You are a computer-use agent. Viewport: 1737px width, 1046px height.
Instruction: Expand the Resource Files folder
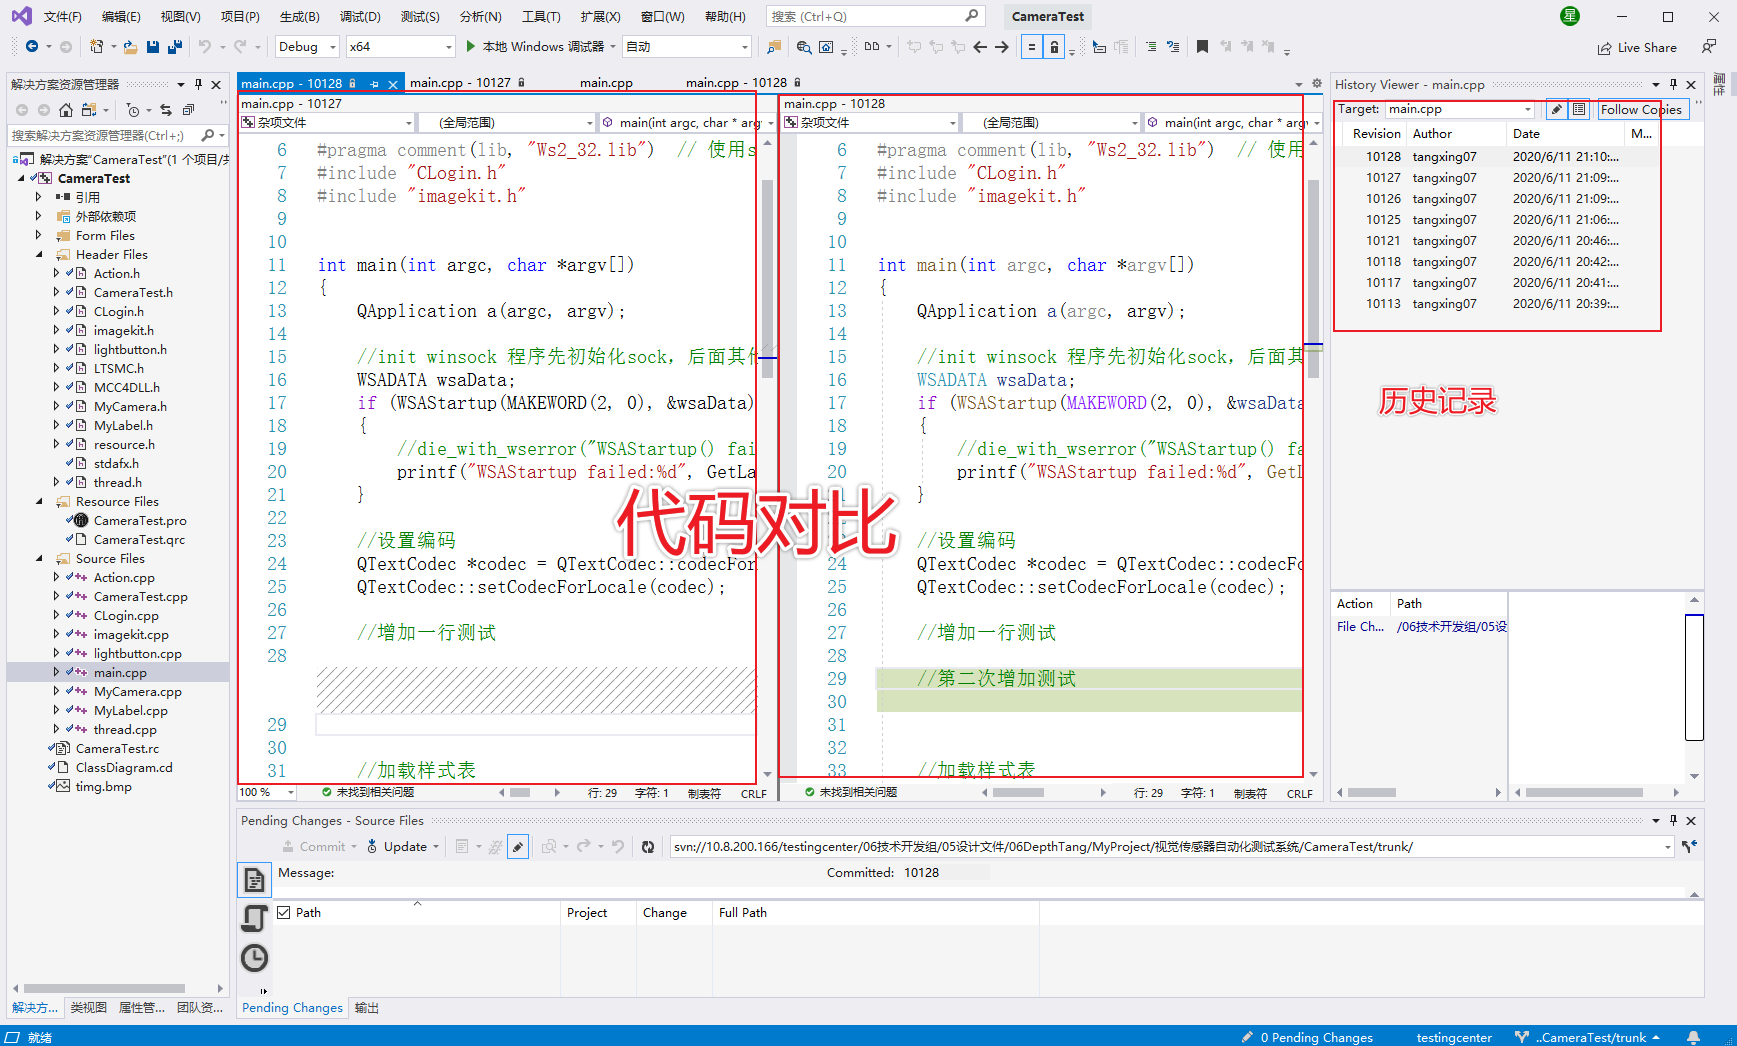coord(39,501)
